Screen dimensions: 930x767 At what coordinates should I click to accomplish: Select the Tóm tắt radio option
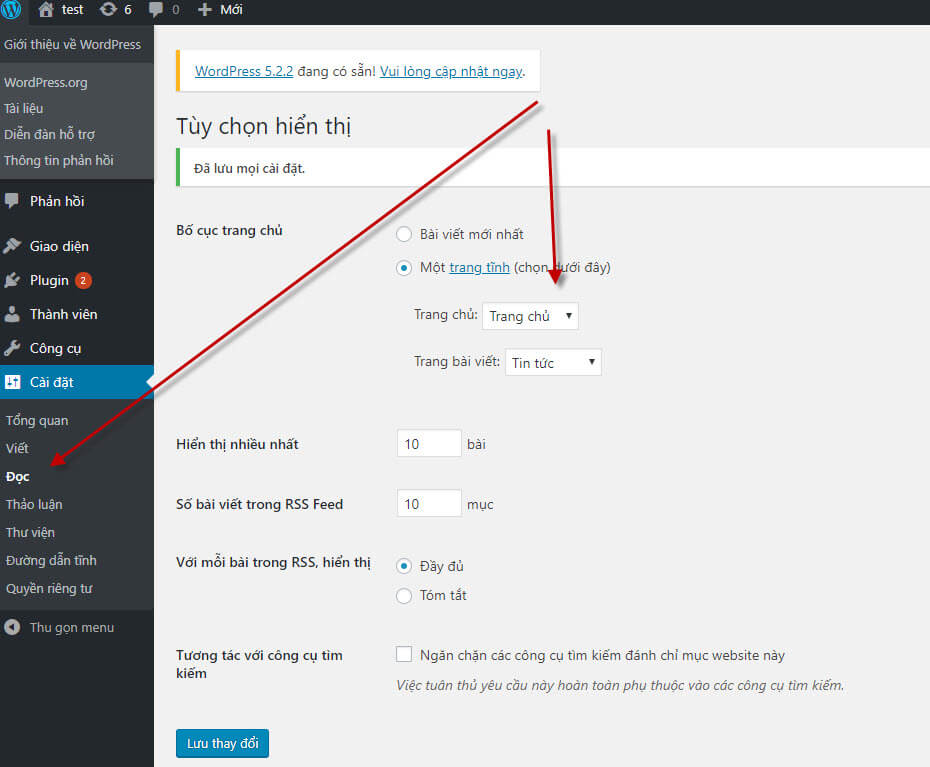[404, 596]
